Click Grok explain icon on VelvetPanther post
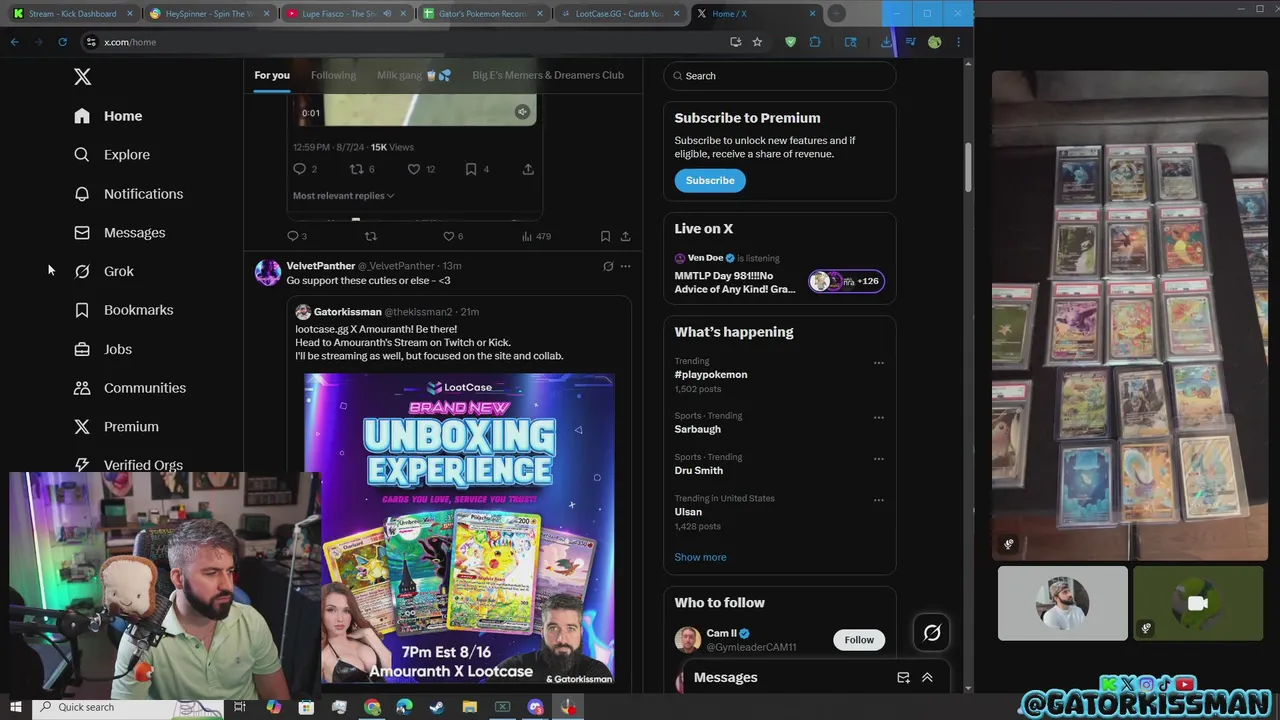 (x=608, y=266)
